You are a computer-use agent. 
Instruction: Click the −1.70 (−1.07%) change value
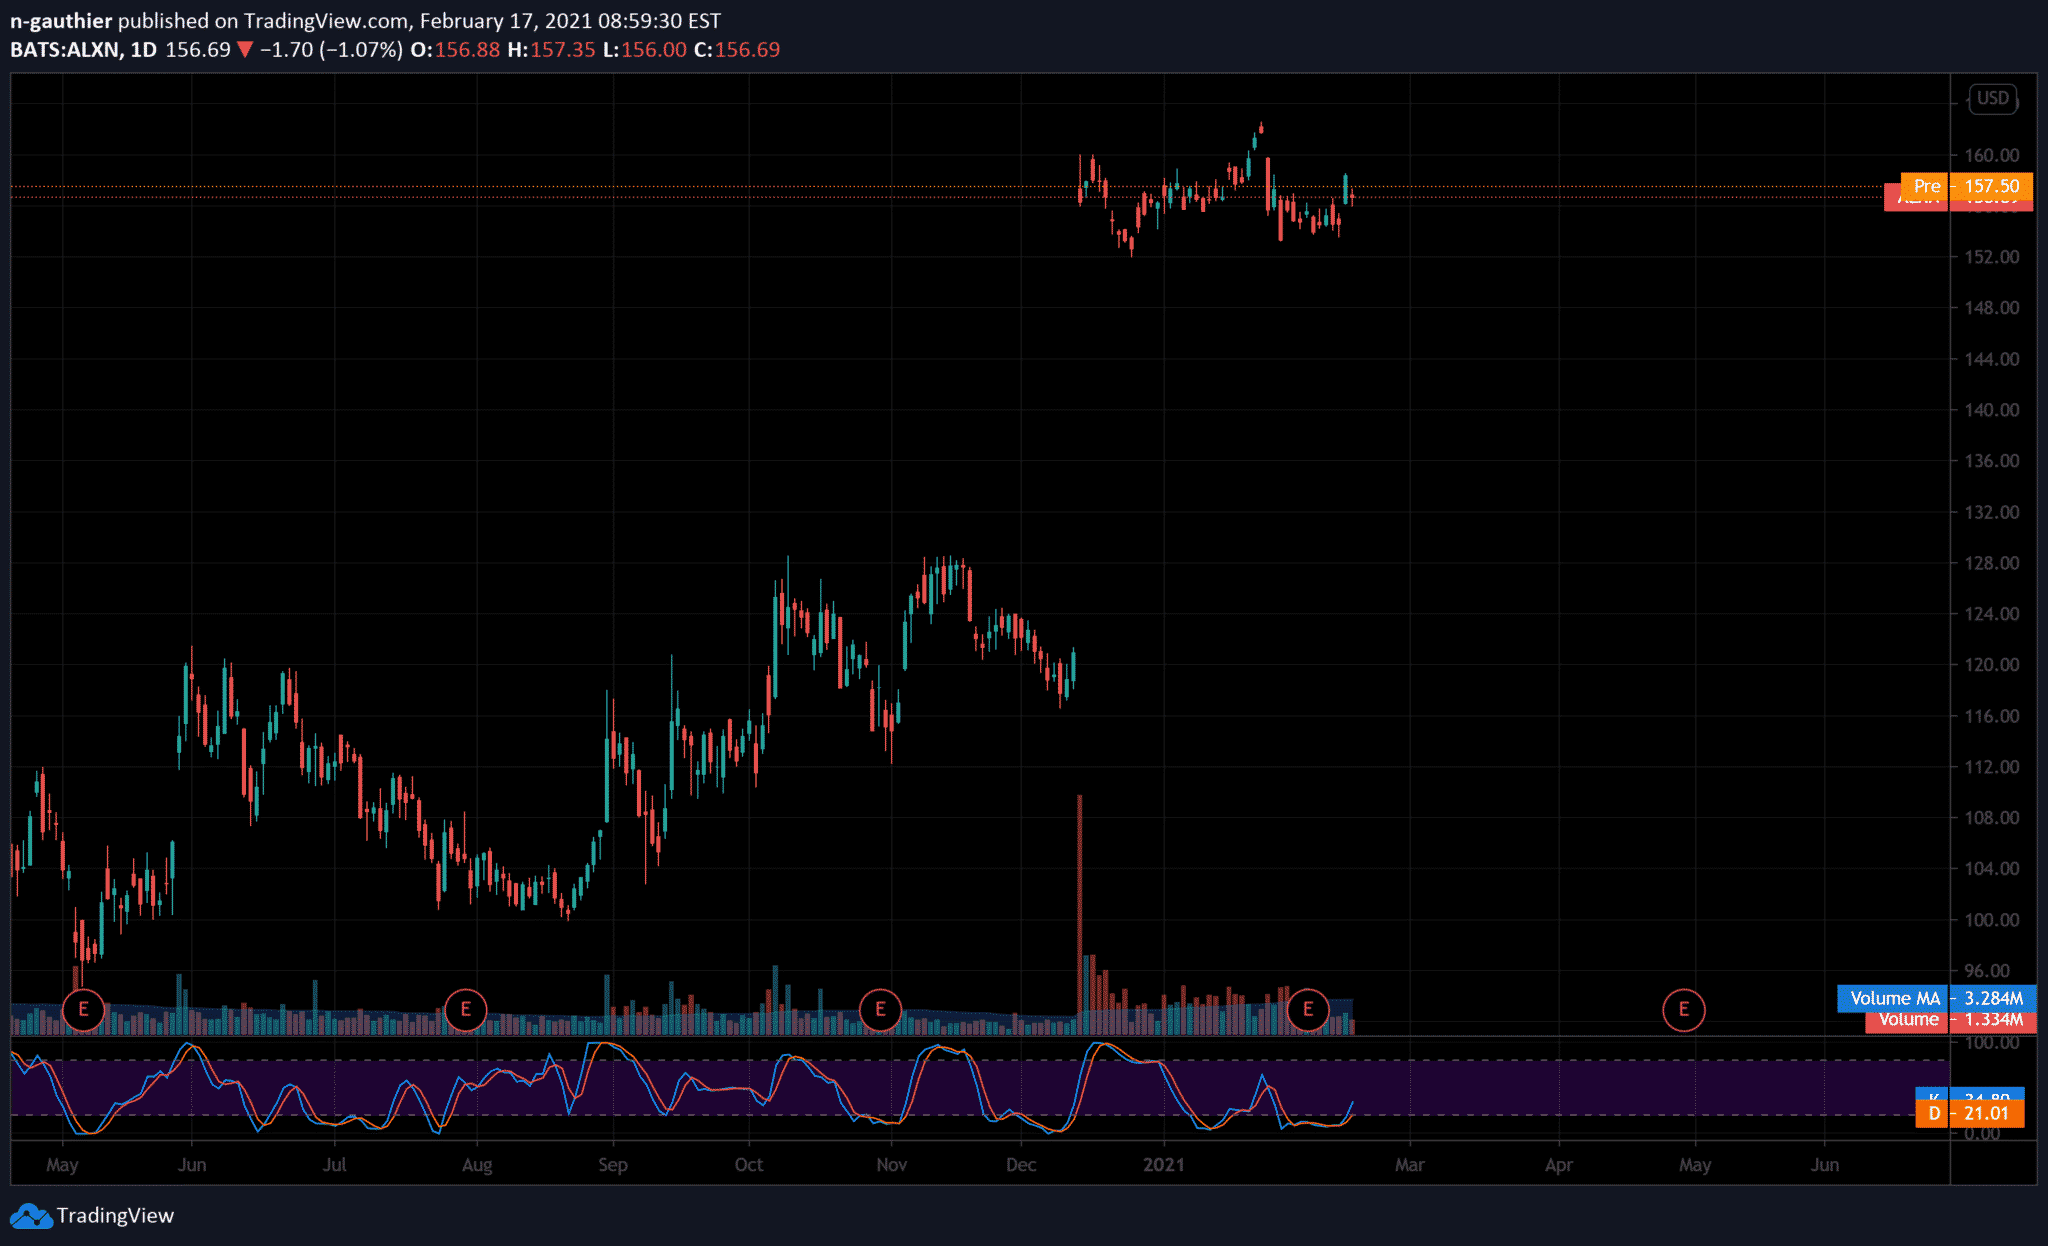331,50
